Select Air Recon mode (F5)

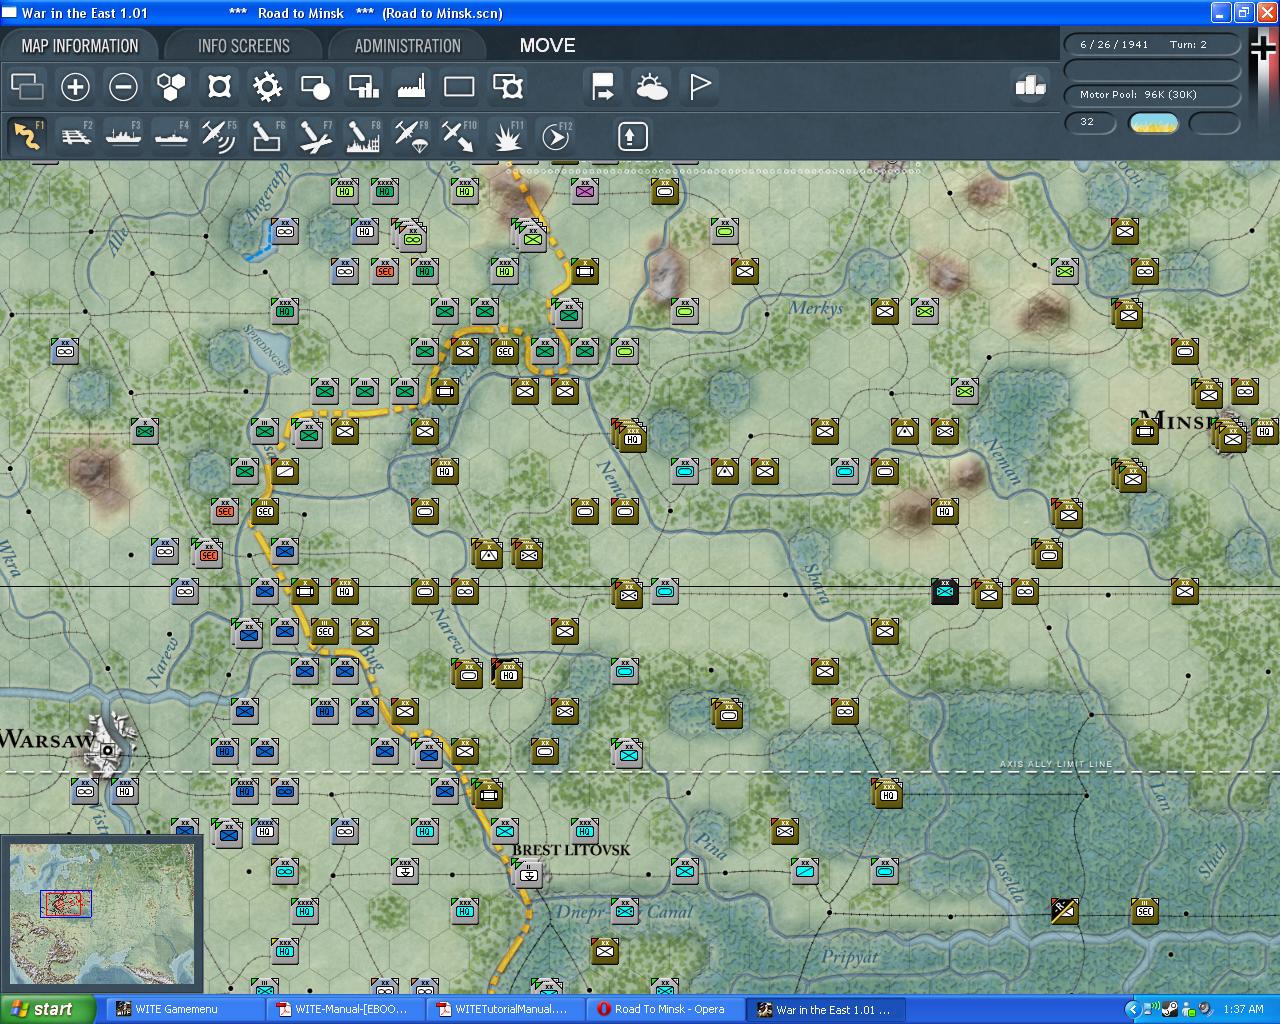pos(218,136)
